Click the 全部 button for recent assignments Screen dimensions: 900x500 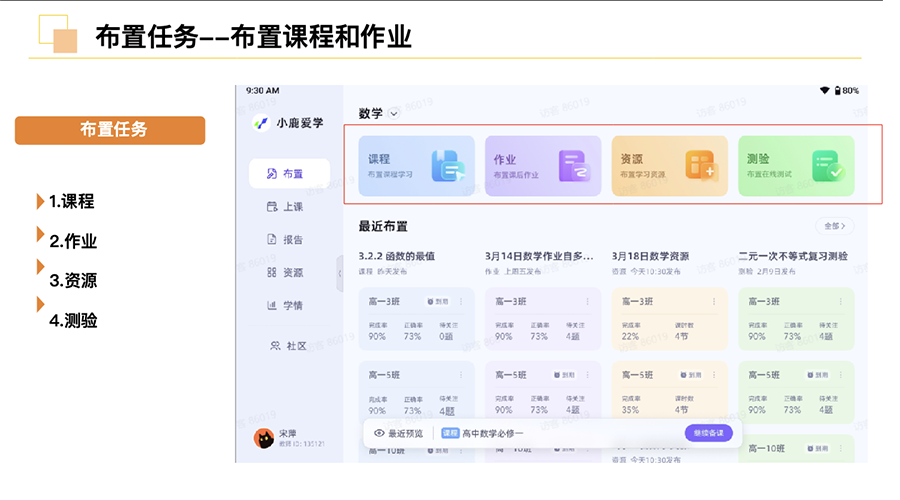(835, 226)
